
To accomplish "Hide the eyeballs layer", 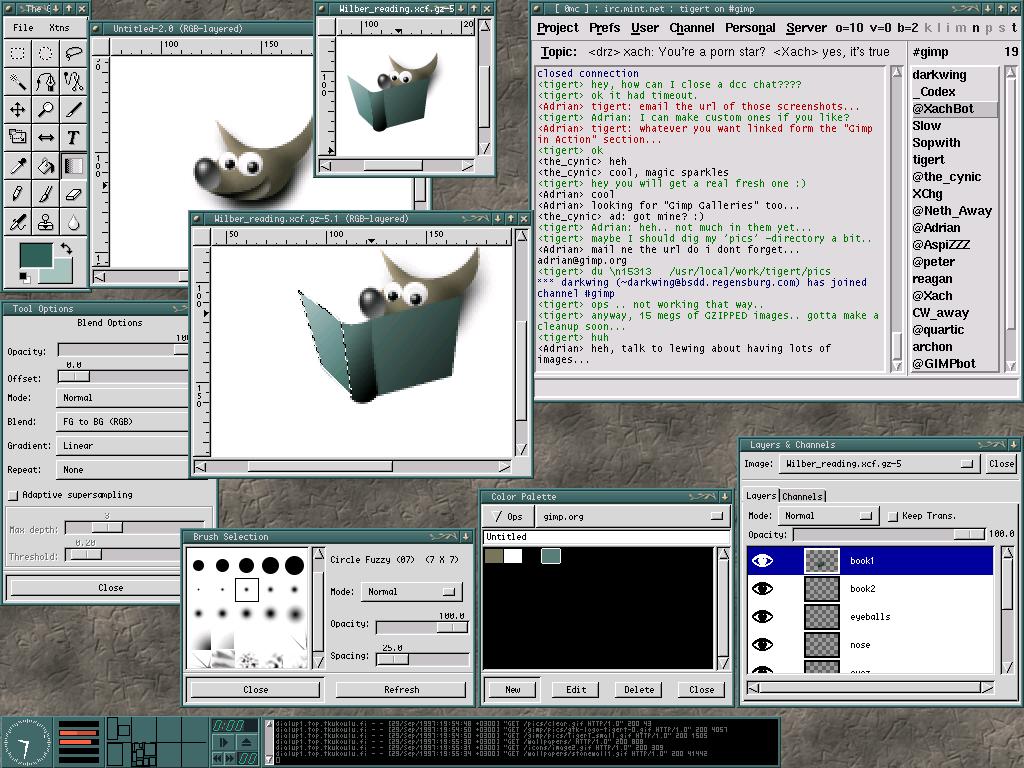I will 763,617.
